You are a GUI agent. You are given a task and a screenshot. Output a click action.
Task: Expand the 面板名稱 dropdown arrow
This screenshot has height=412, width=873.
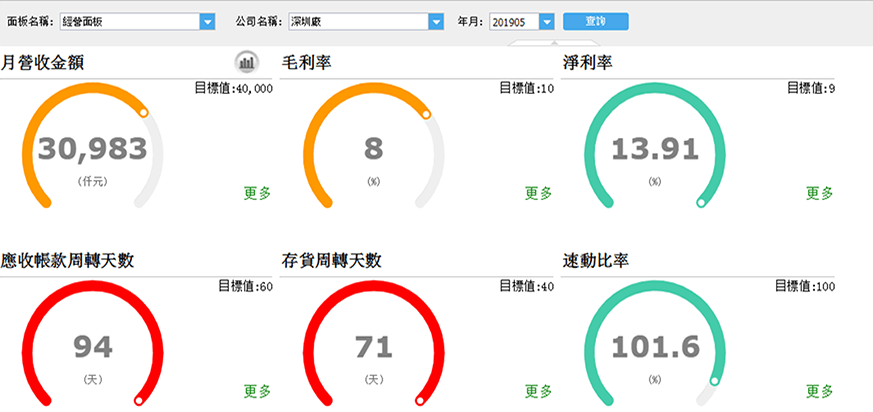tap(207, 21)
